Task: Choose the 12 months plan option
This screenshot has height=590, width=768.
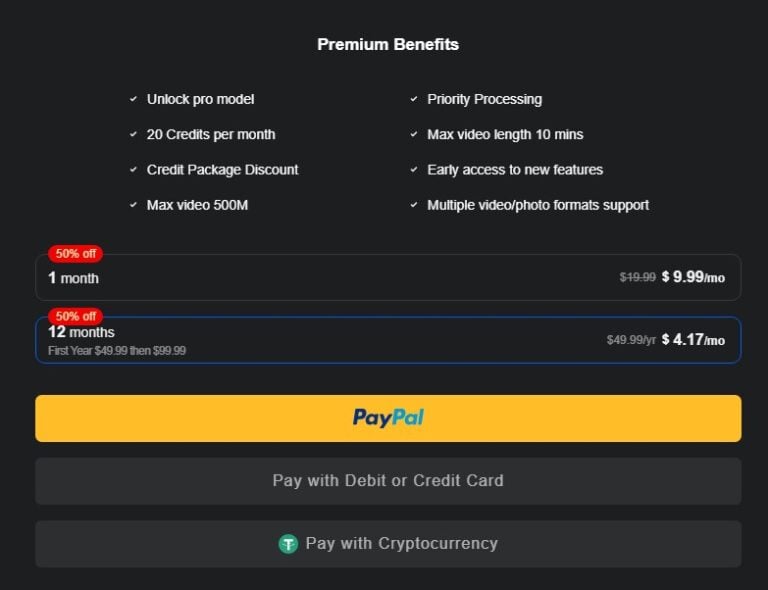Action: pos(388,340)
